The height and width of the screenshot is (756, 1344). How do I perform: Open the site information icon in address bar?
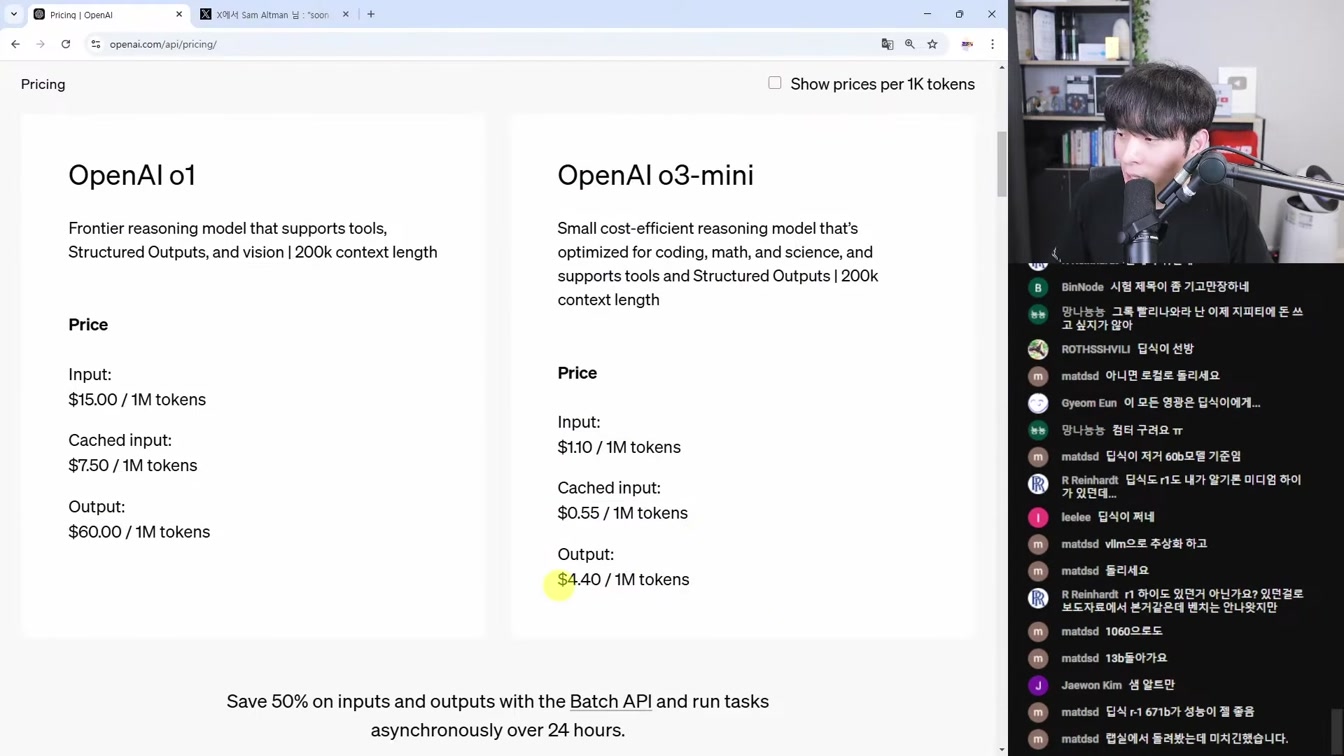click(x=96, y=44)
